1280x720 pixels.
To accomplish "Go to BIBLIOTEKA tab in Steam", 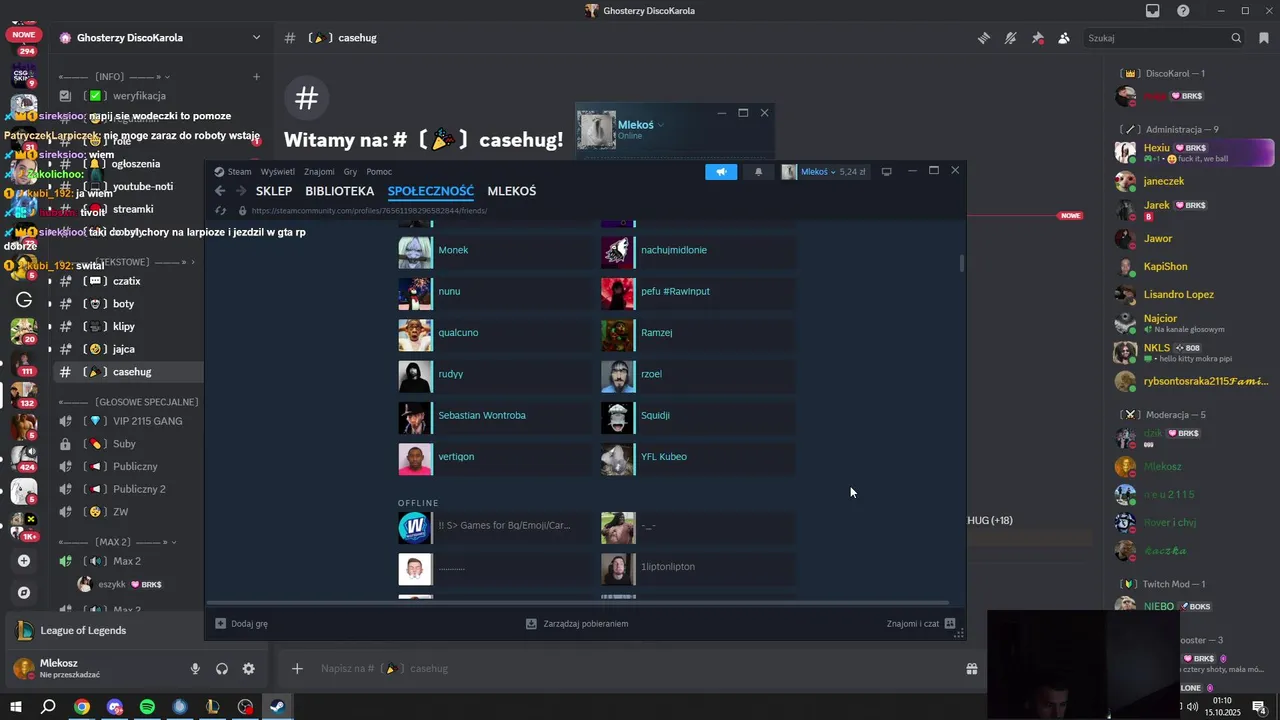I will coord(340,191).
